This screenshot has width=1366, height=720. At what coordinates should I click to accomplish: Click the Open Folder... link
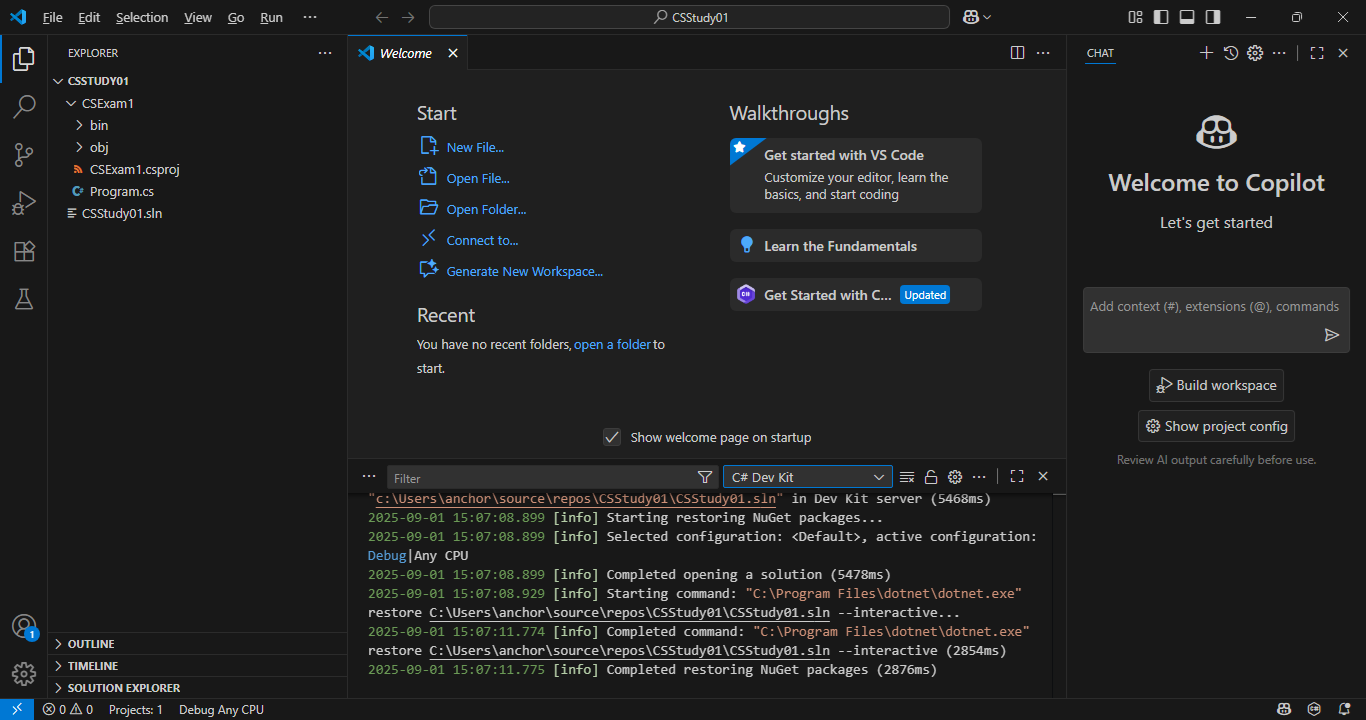point(486,209)
